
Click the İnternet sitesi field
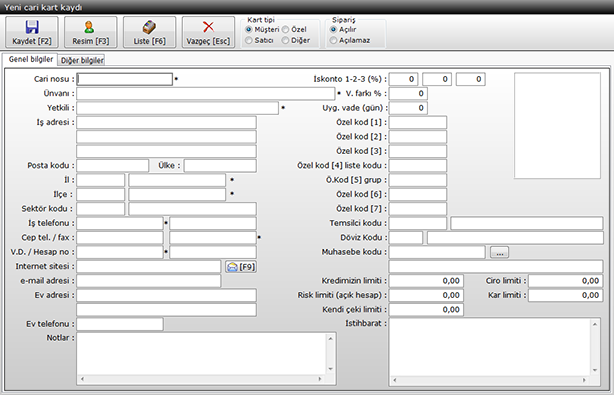tap(149, 267)
